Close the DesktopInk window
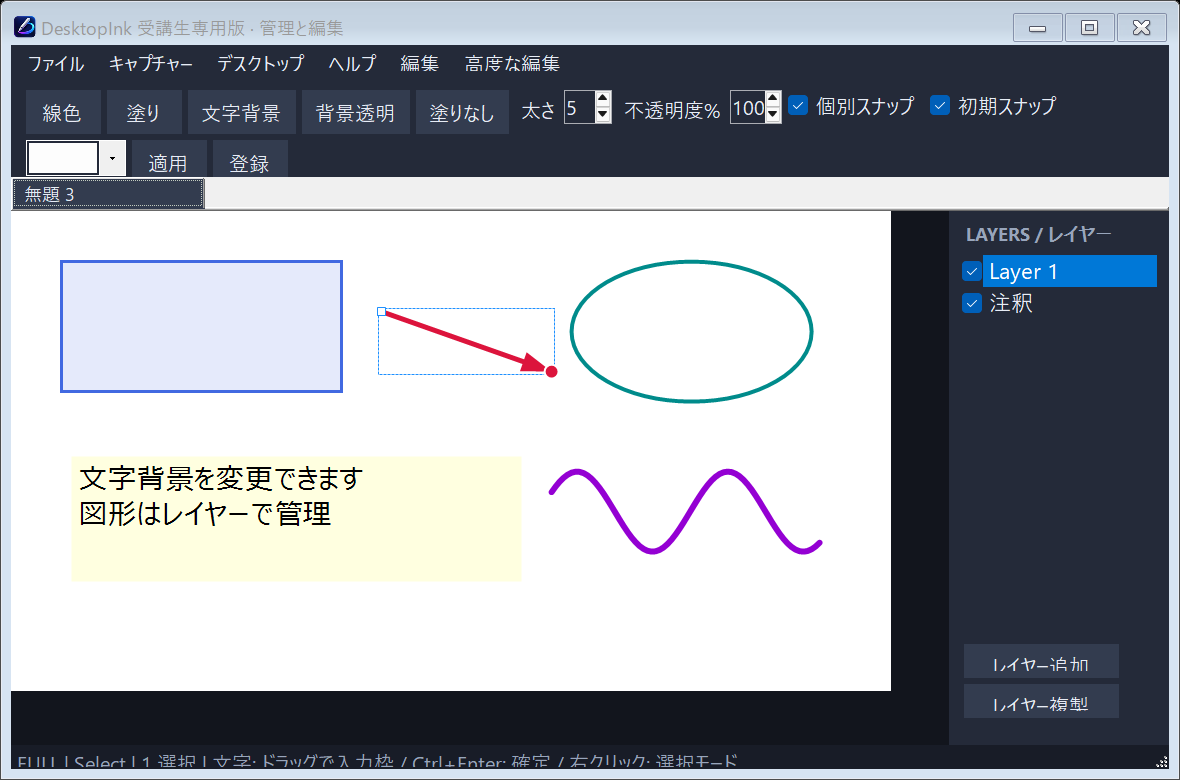1180x780 pixels. [1142, 28]
